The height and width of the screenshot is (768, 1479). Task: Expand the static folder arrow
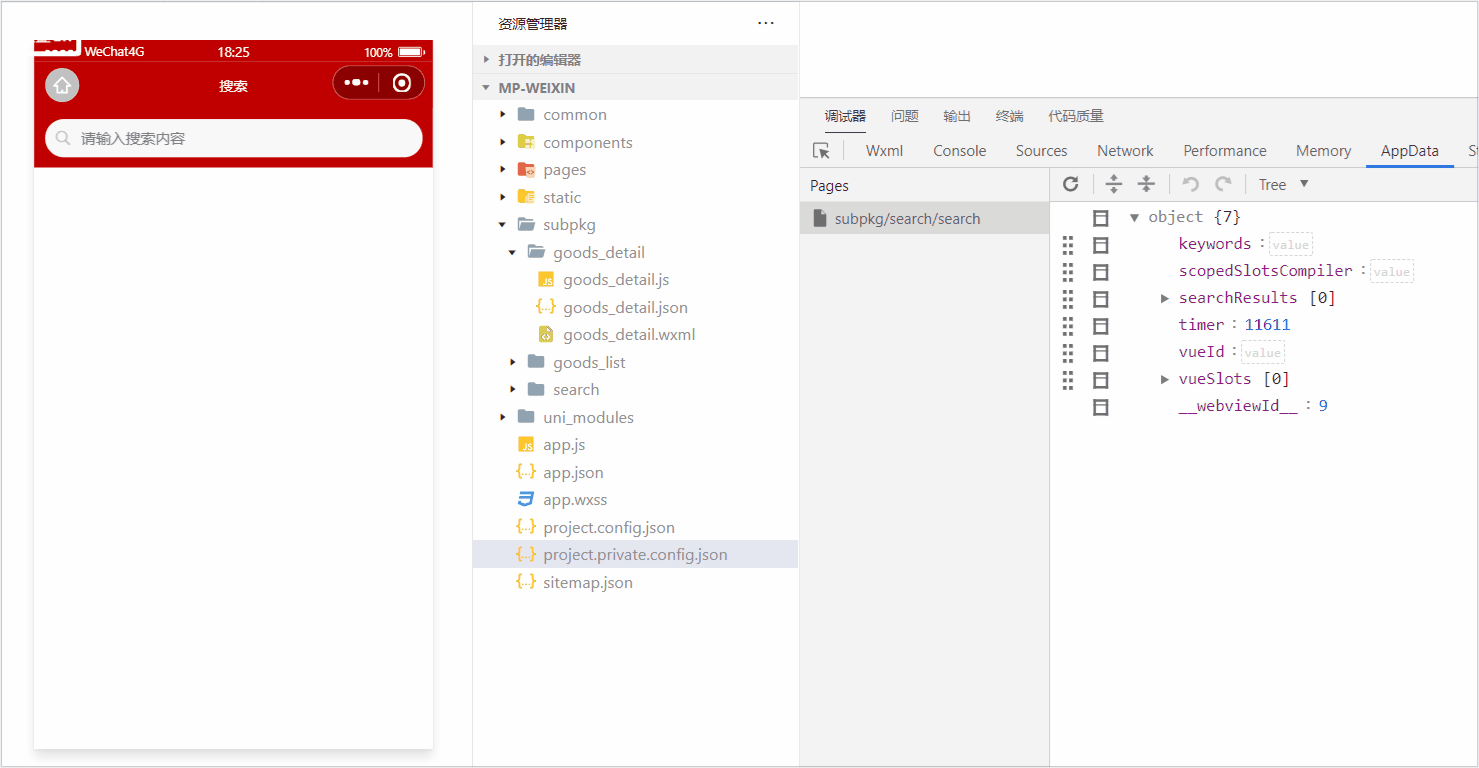point(503,197)
